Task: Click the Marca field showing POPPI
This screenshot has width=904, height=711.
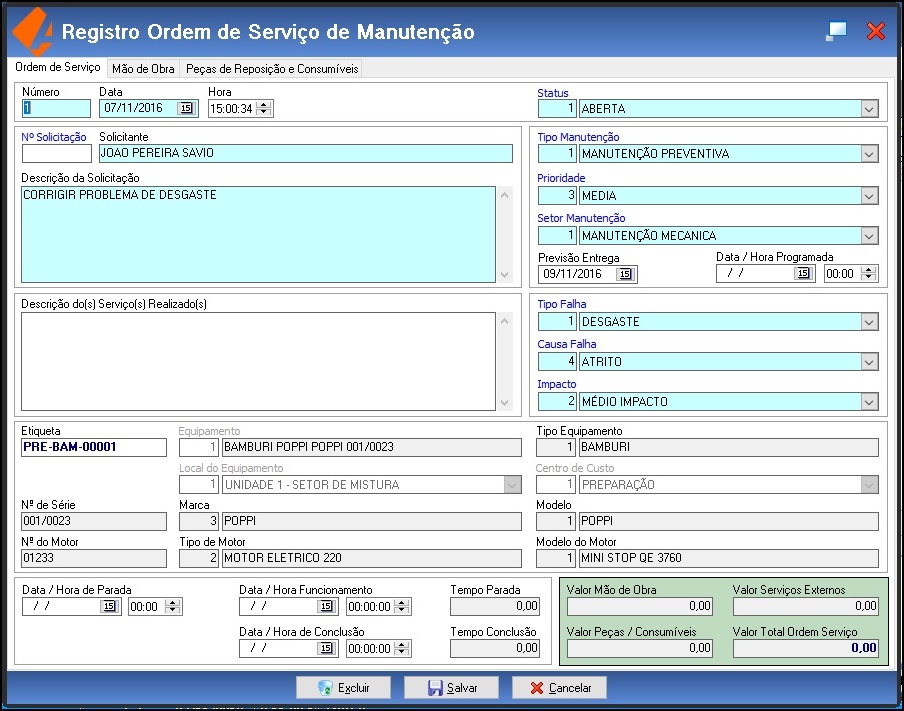Action: pyautogui.click(x=372, y=521)
